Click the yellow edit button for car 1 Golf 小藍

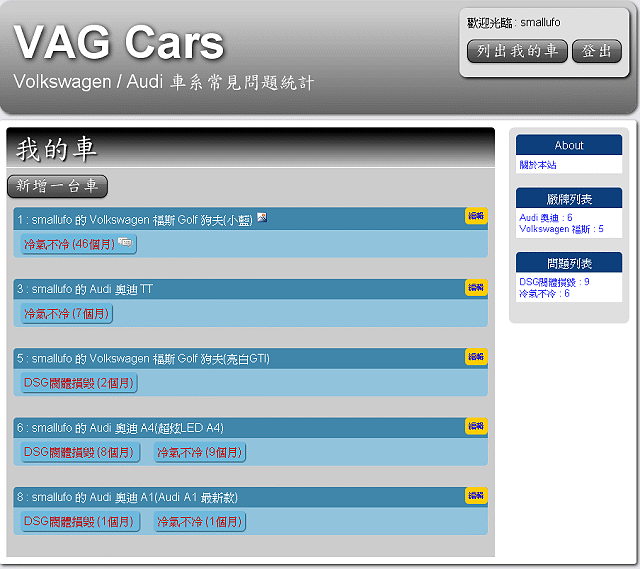pos(476,216)
